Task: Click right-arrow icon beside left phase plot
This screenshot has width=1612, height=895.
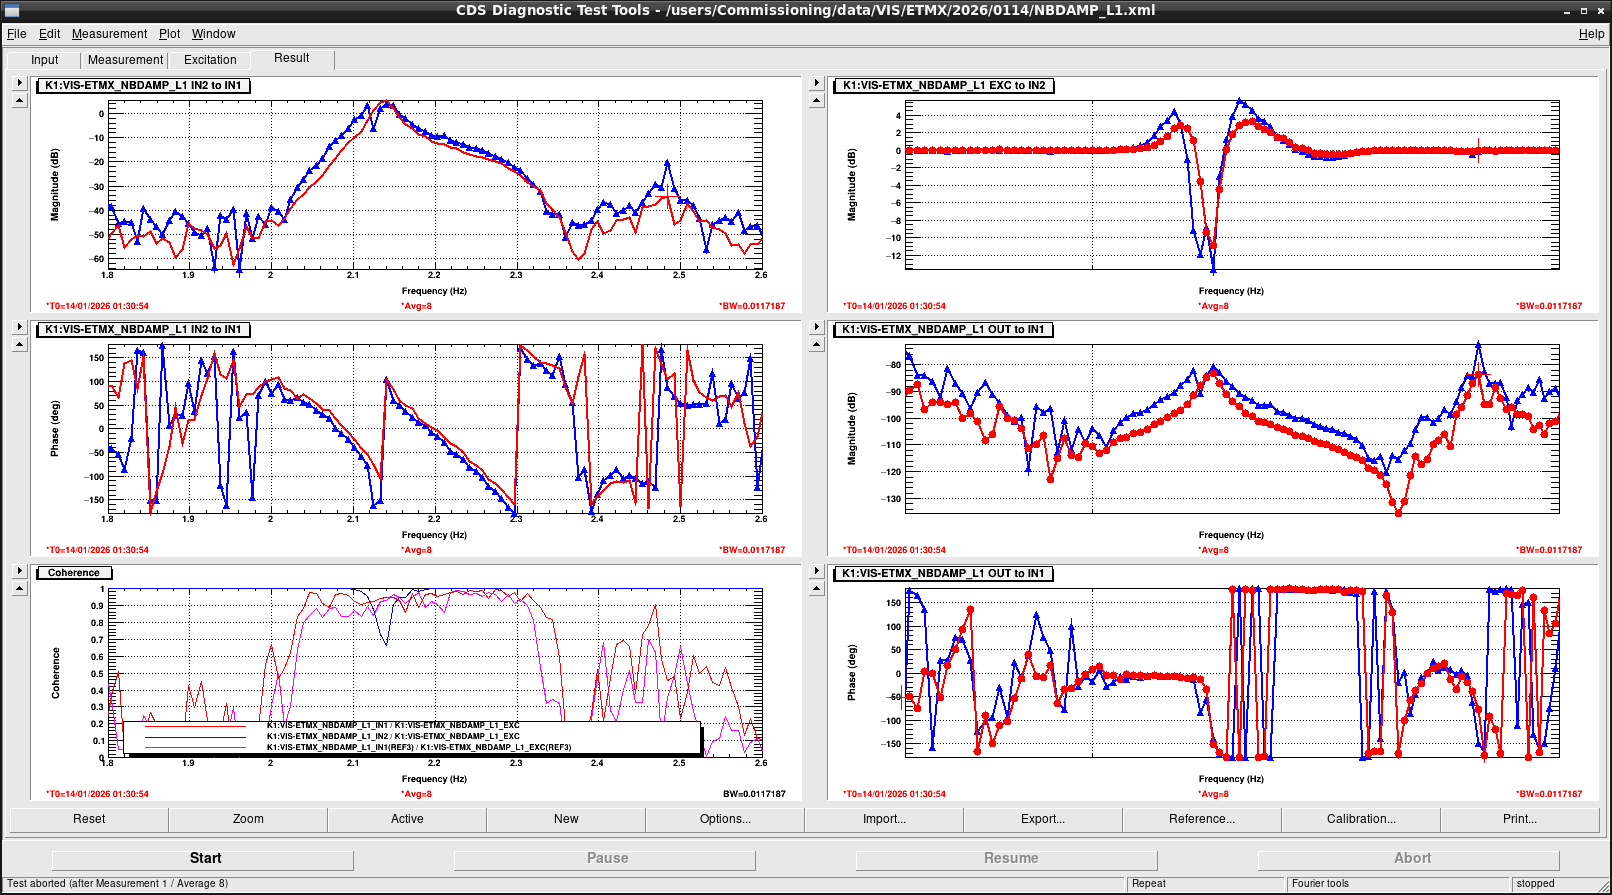Action: [19, 327]
